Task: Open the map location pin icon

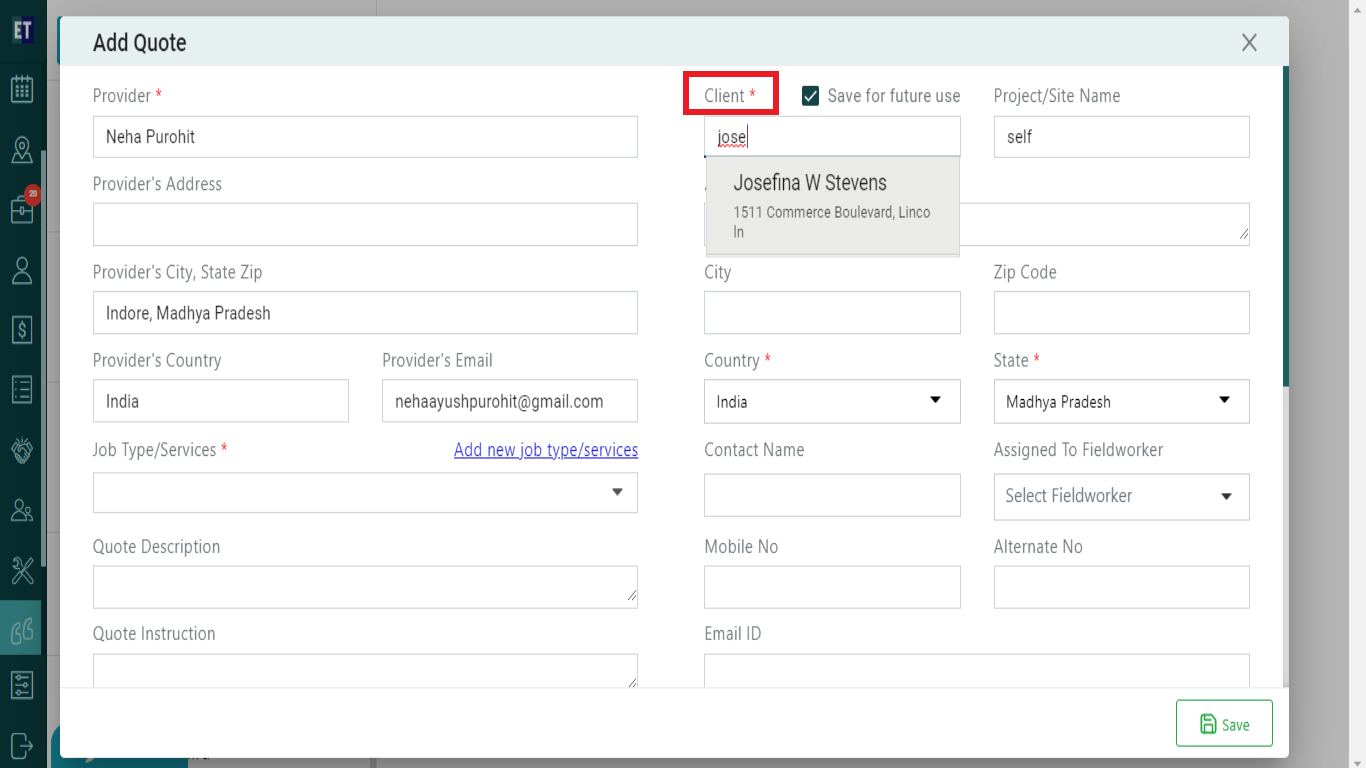Action: 22,150
